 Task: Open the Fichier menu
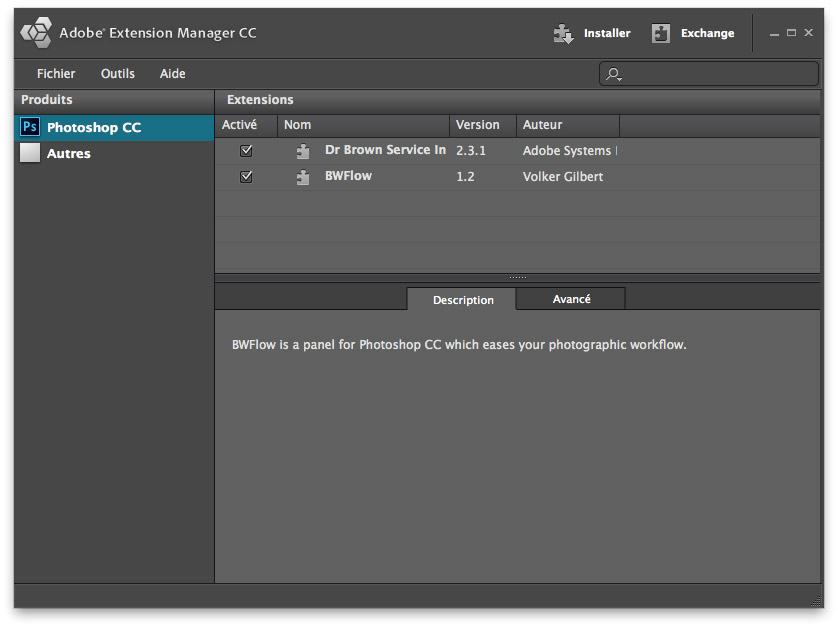[56, 74]
